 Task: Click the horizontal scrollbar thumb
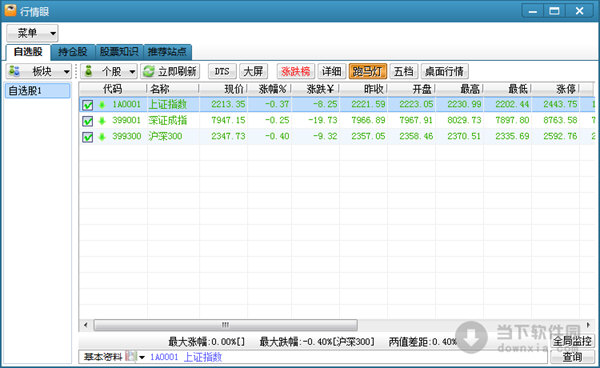(x=225, y=325)
